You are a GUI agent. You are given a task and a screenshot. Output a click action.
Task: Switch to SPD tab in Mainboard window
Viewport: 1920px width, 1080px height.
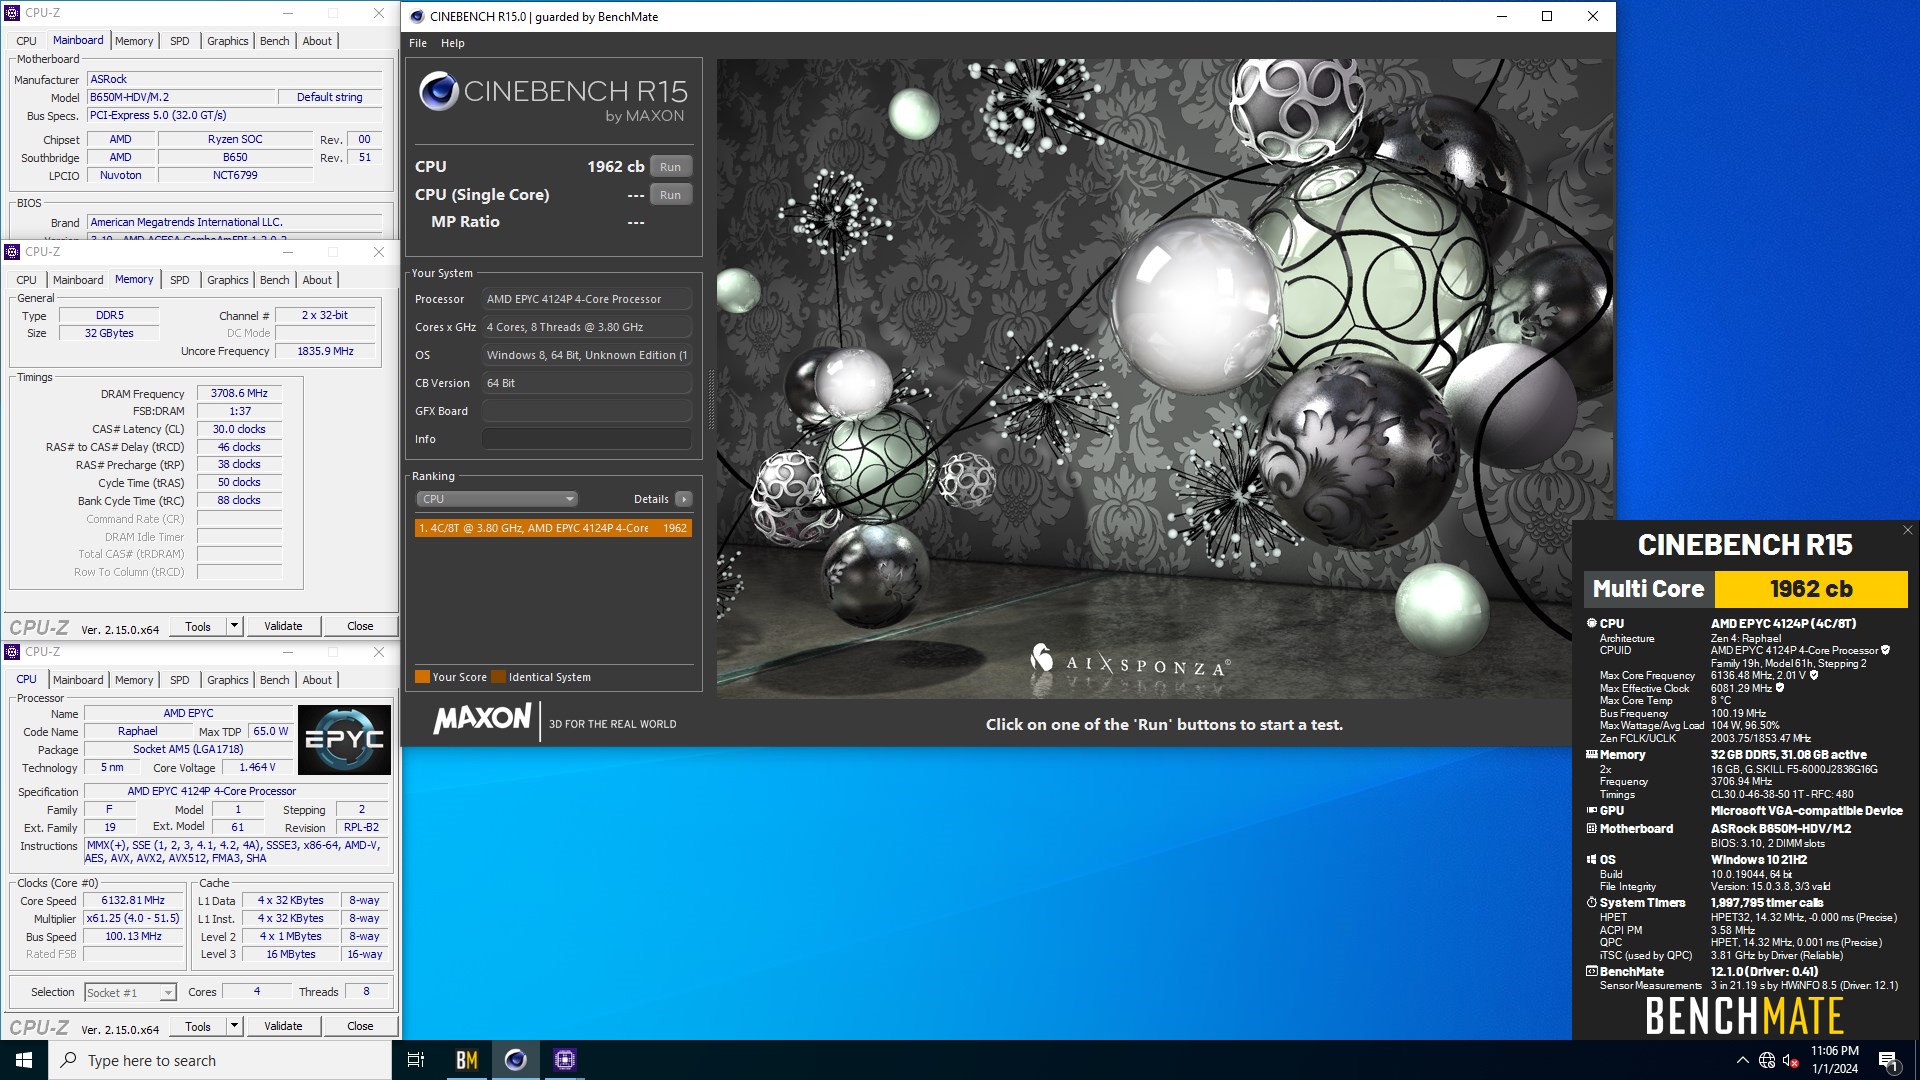[x=180, y=41]
